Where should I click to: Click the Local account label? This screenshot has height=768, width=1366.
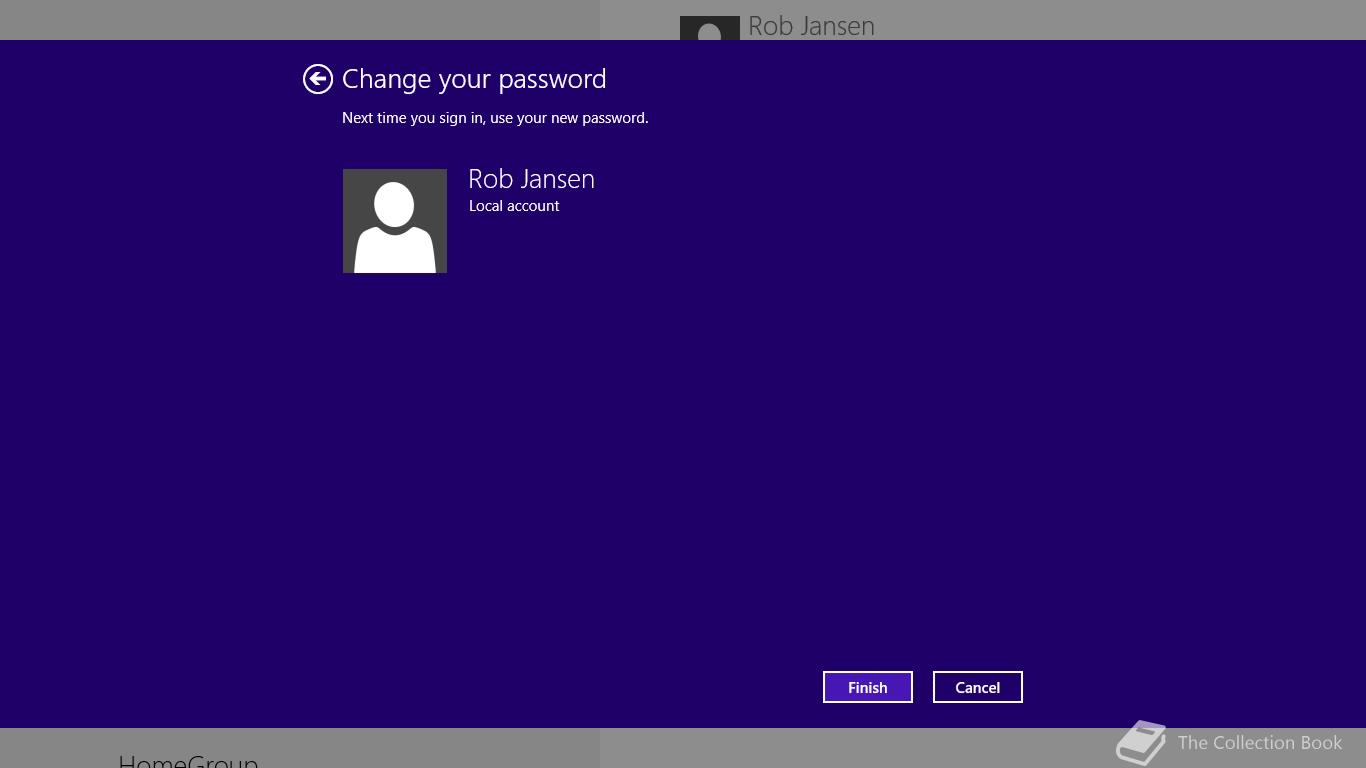coord(514,206)
